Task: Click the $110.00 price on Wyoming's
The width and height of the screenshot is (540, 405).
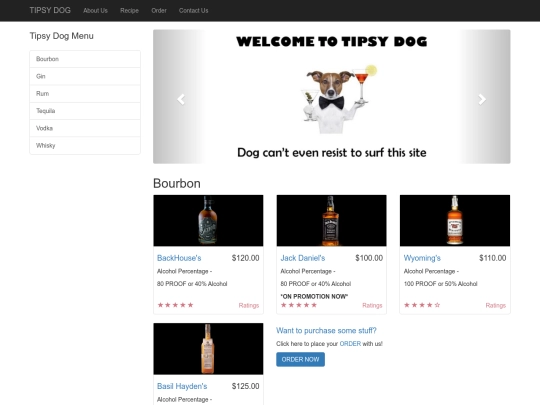Action: click(492, 258)
